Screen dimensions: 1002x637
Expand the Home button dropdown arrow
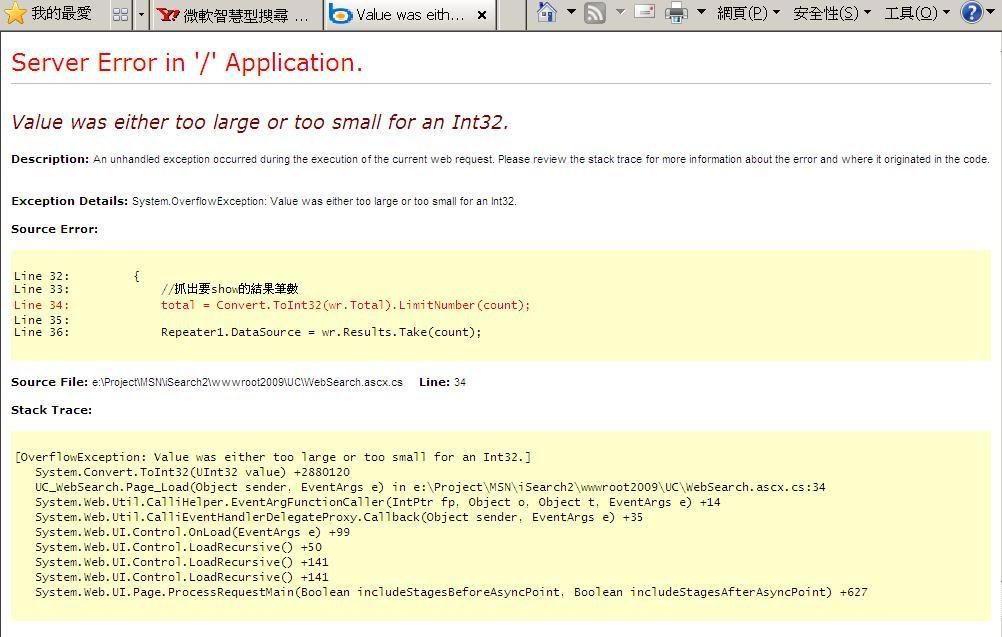point(571,13)
